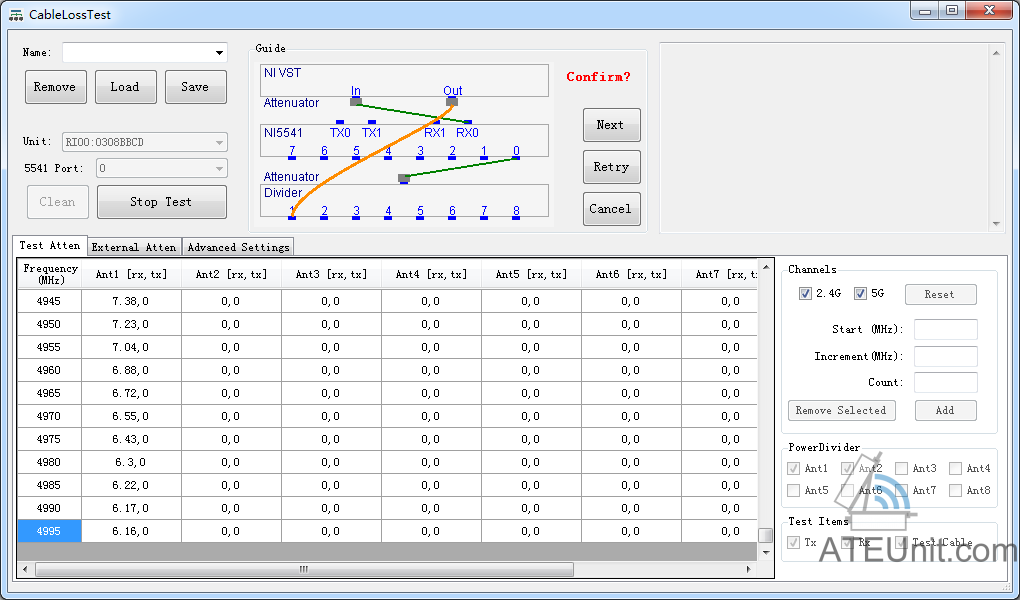Uncheck the 2.4G channel checkbox
The image size is (1020, 600).
[x=805, y=294]
